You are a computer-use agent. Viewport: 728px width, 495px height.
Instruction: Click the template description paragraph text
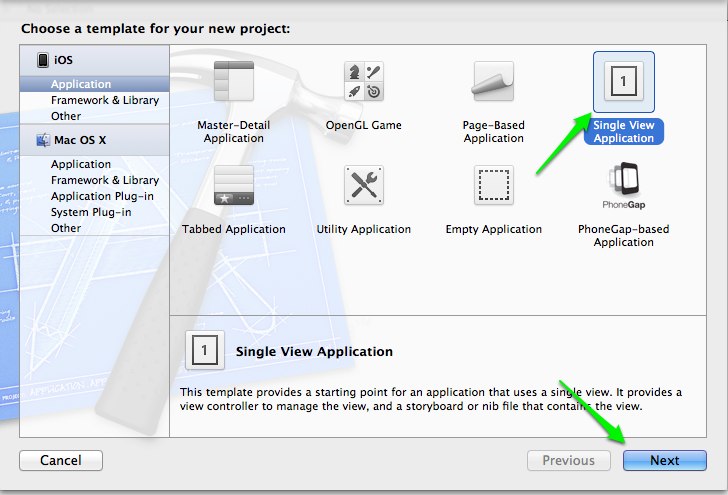[431, 399]
